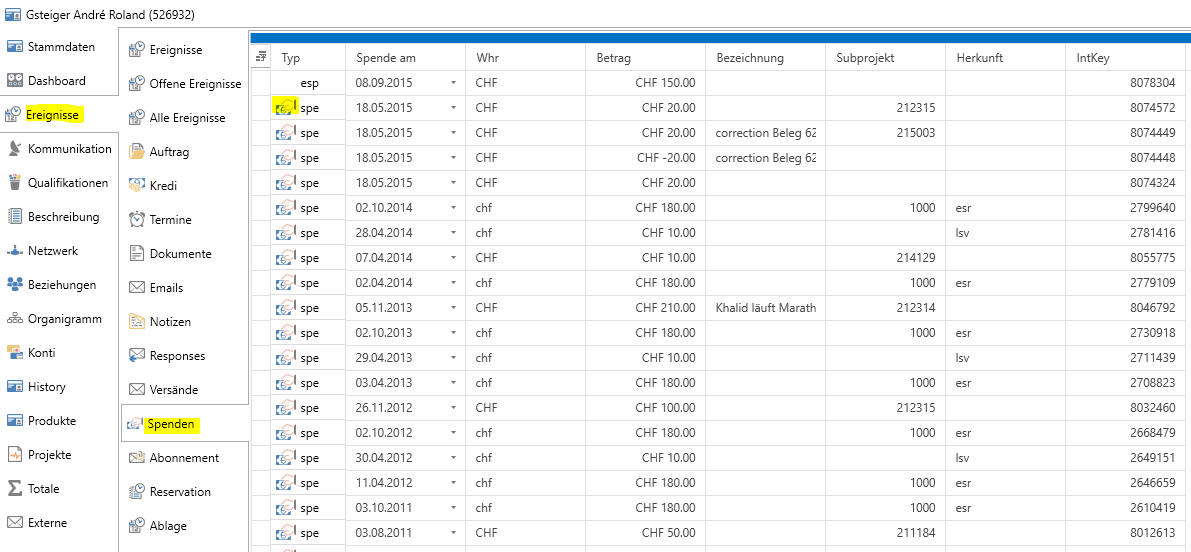Click the donation icon in the 18.05.2015 CHF 20.00 row with subproject 212315

coord(286,107)
